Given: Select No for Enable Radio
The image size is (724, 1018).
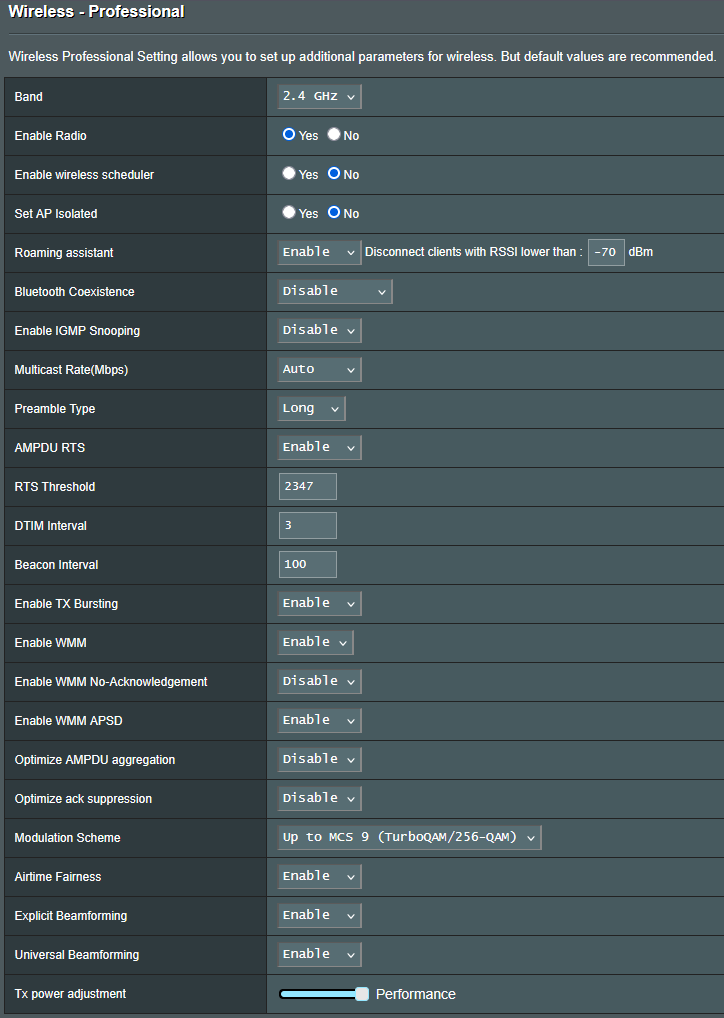Looking at the screenshot, I should [x=334, y=134].
